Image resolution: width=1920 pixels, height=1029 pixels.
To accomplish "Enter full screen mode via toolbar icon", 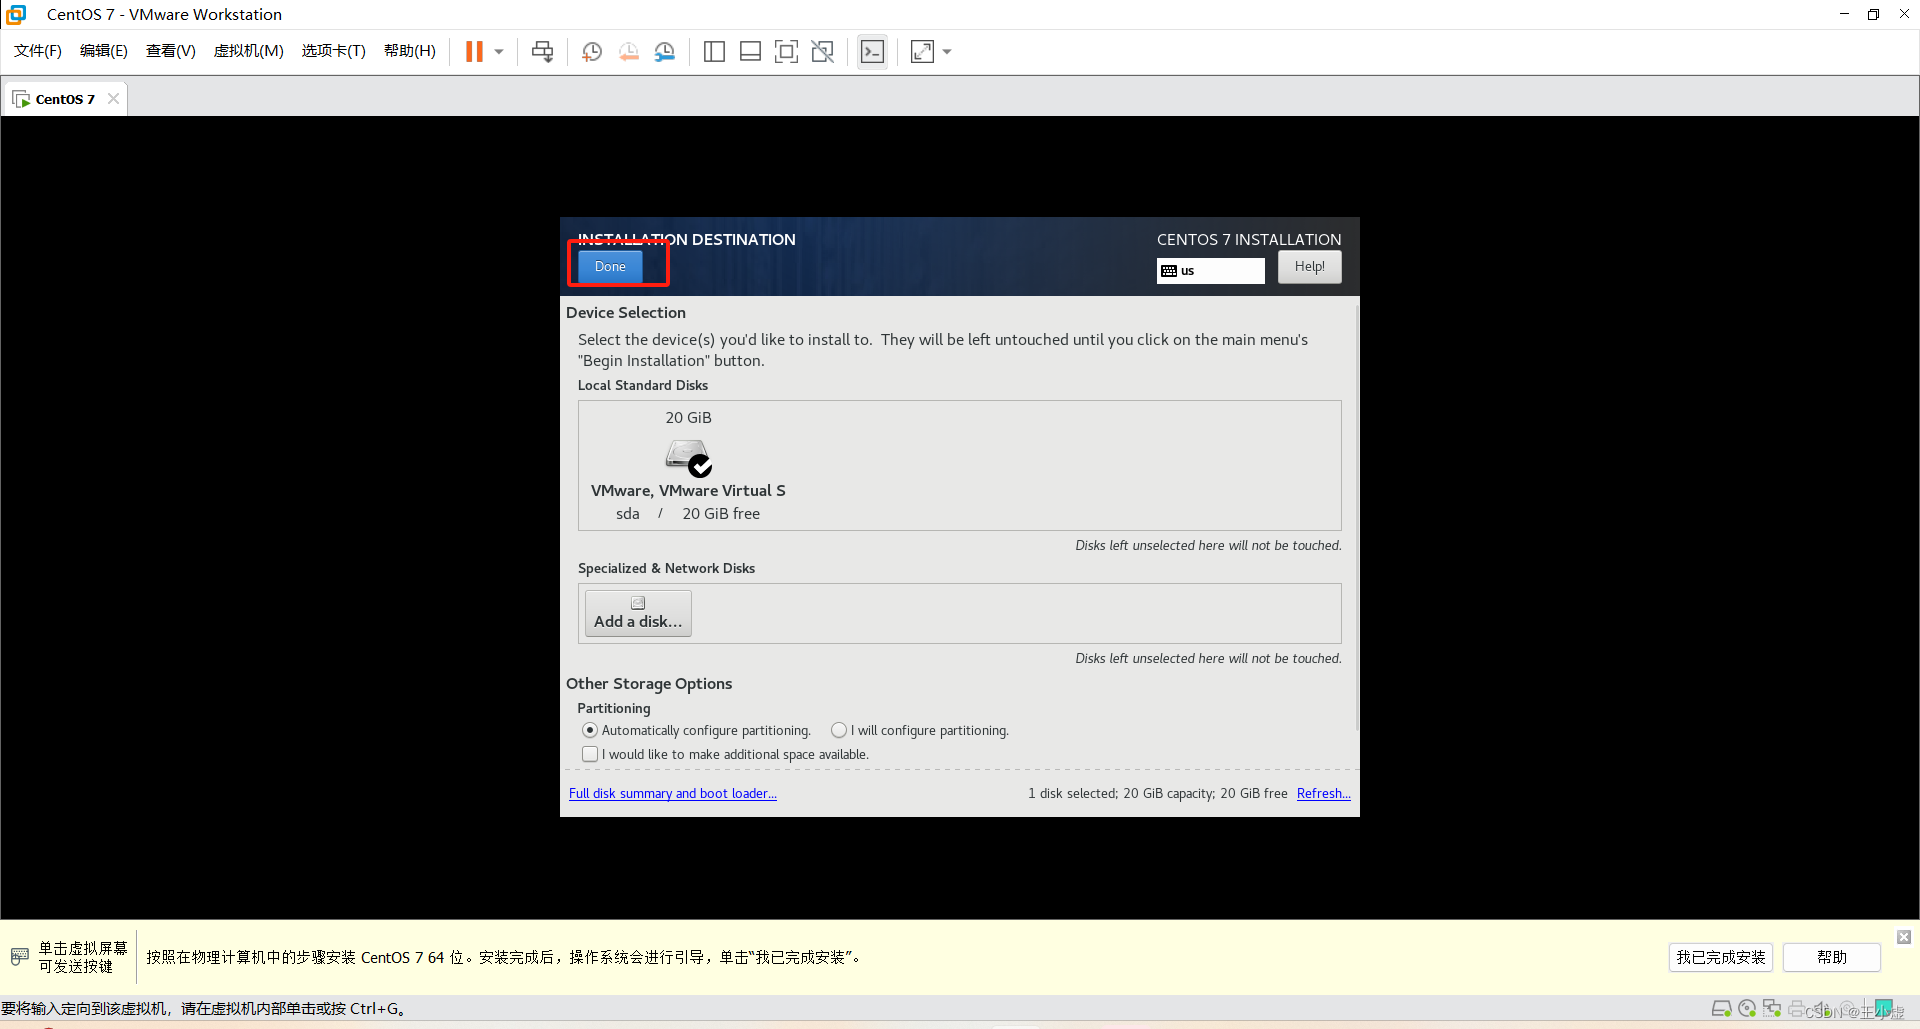I will [x=787, y=52].
